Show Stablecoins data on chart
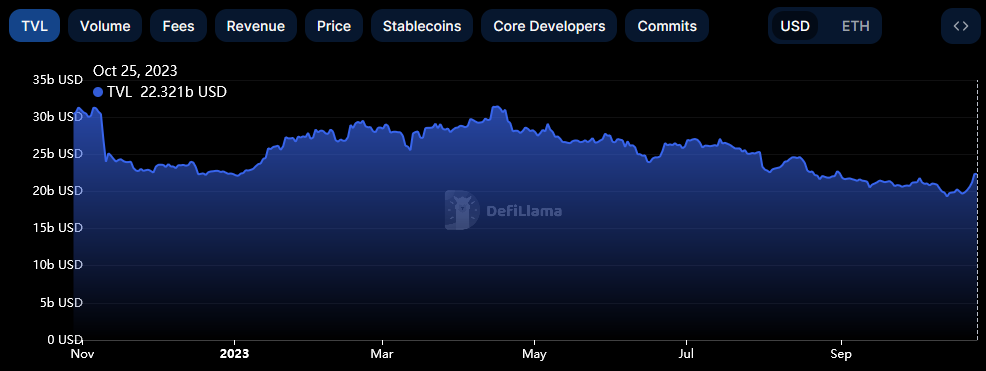The width and height of the screenshot is (986, 371). (x=422, y=26)
